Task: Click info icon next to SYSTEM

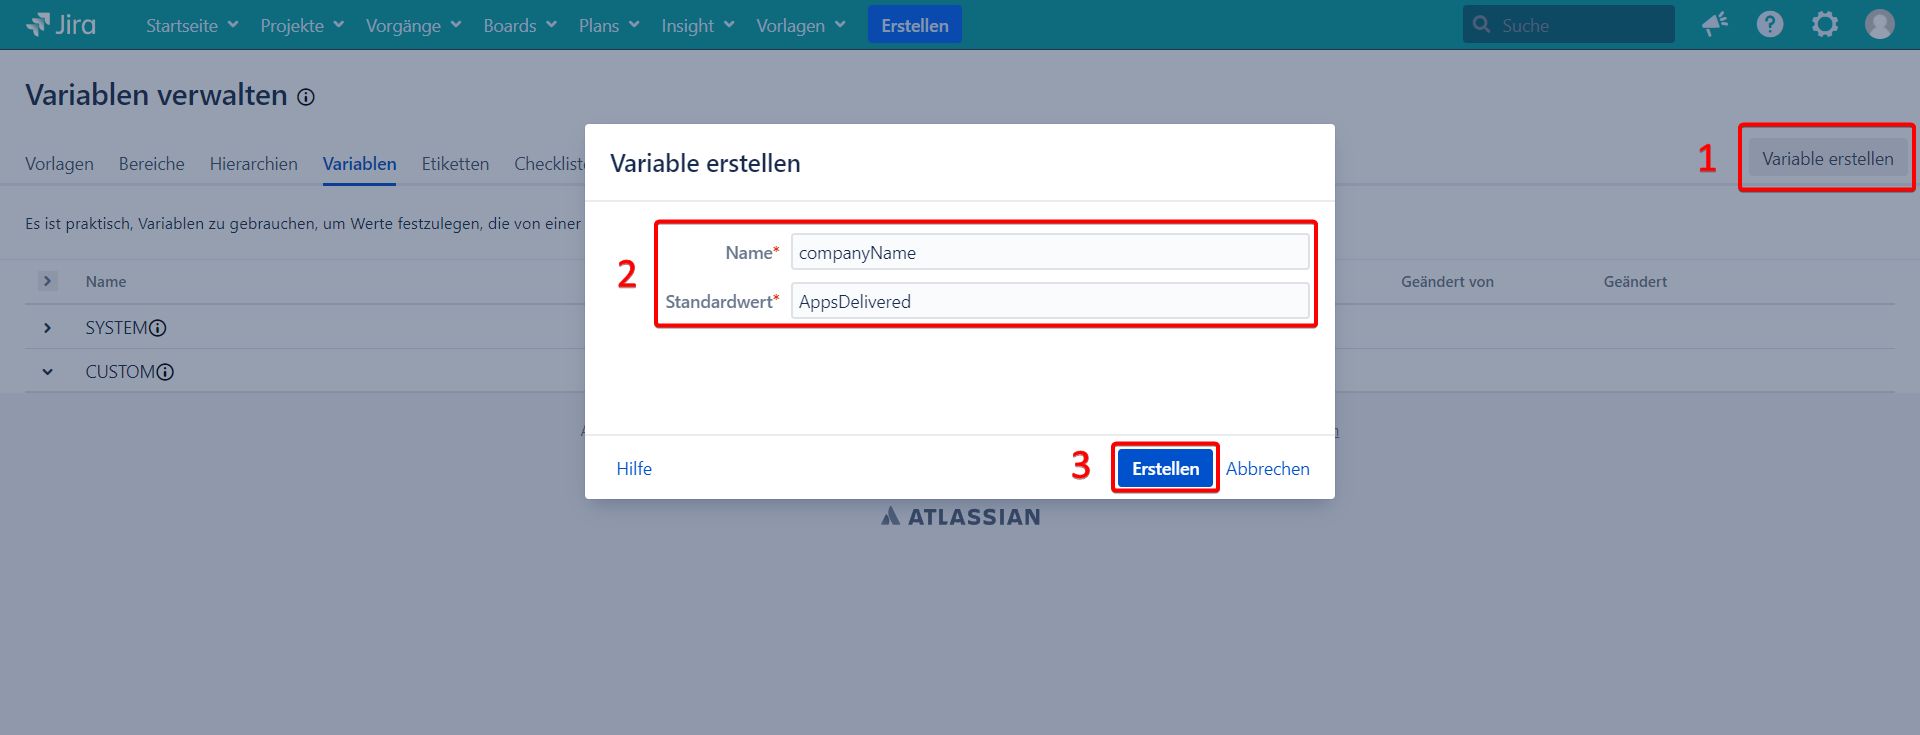Action: [x=158, y=328]
